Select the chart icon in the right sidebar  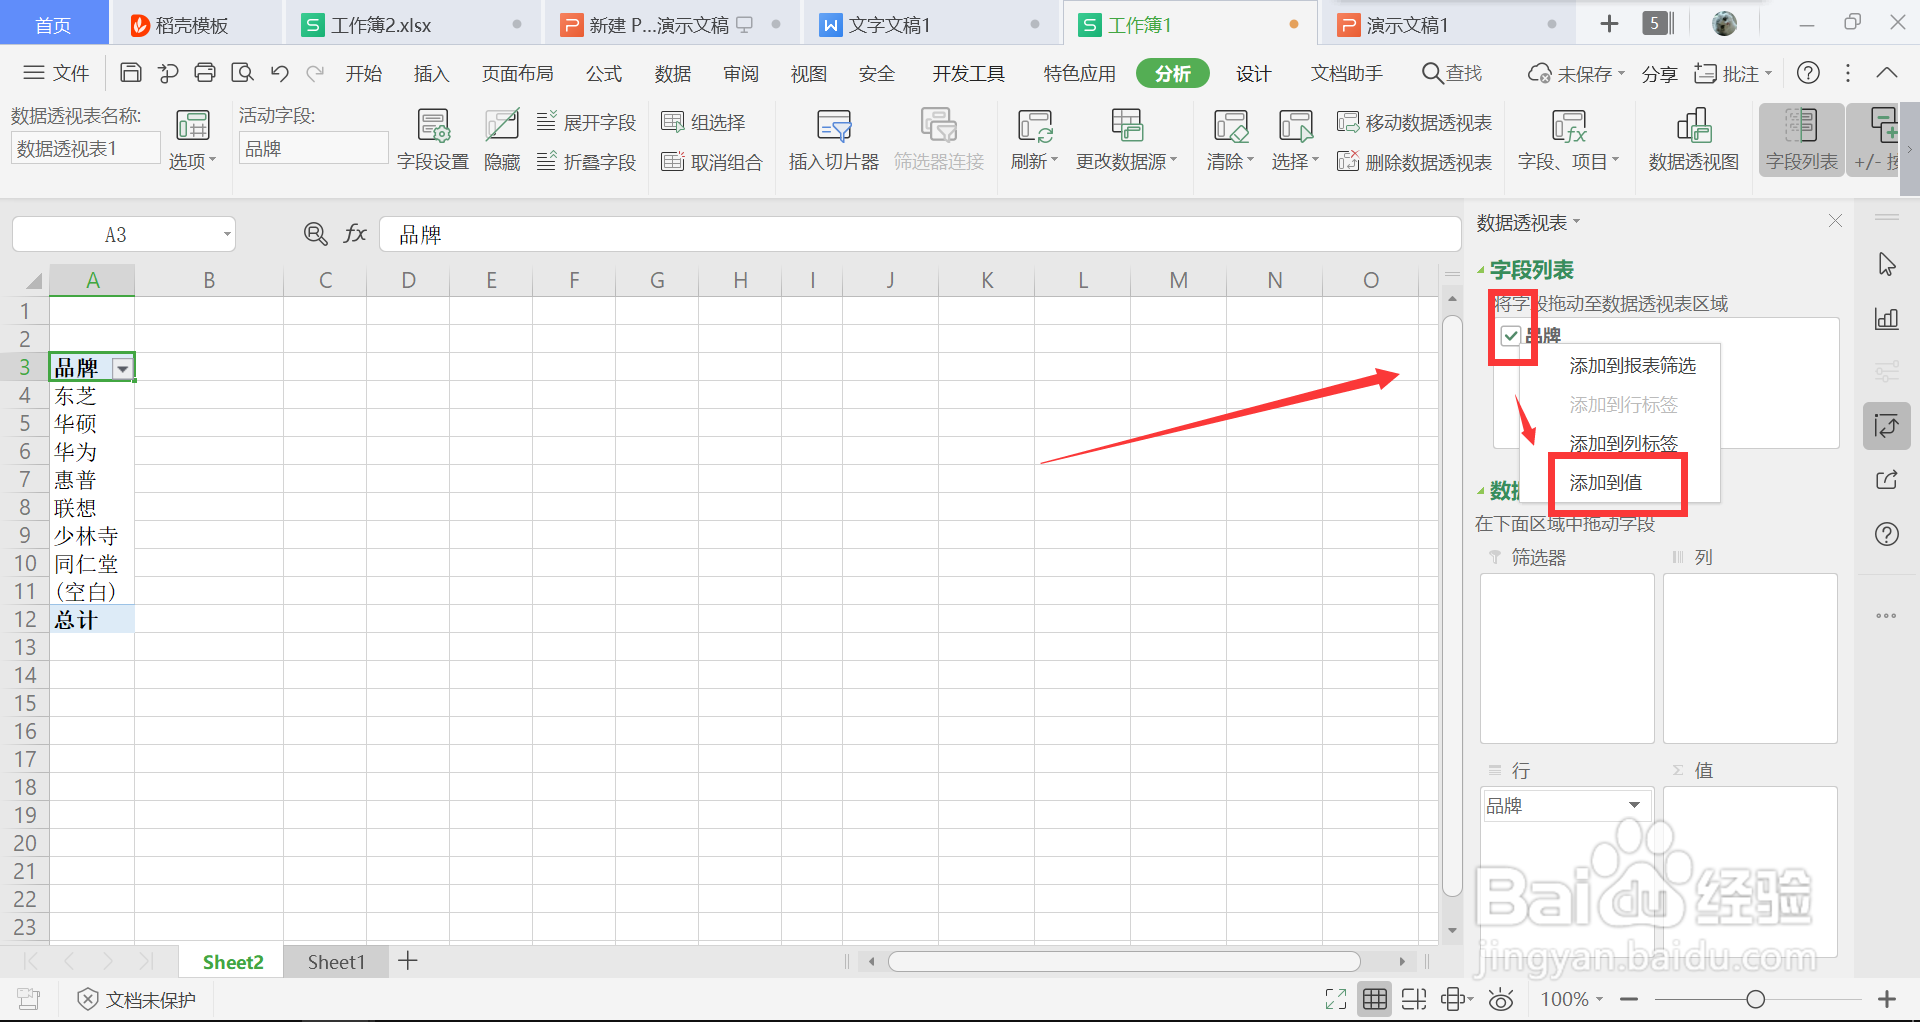(x=1887, y=319)
